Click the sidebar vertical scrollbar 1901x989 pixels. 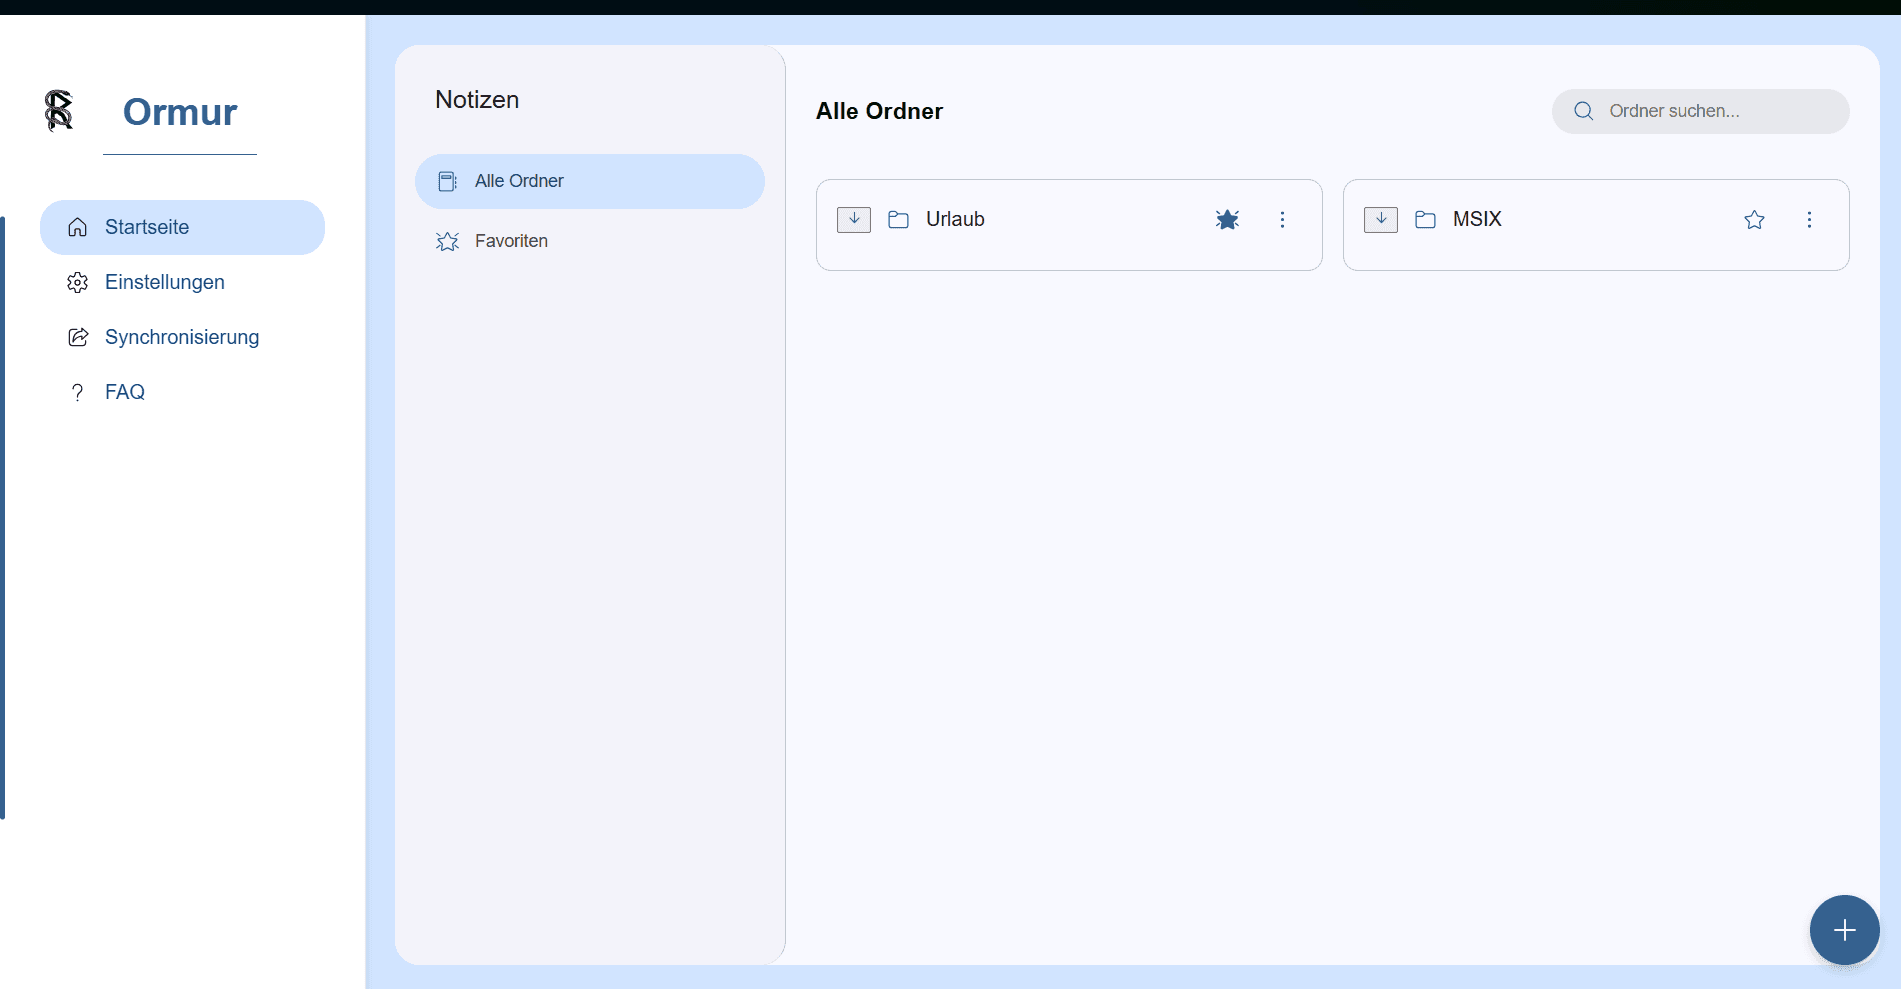point(3,518)
